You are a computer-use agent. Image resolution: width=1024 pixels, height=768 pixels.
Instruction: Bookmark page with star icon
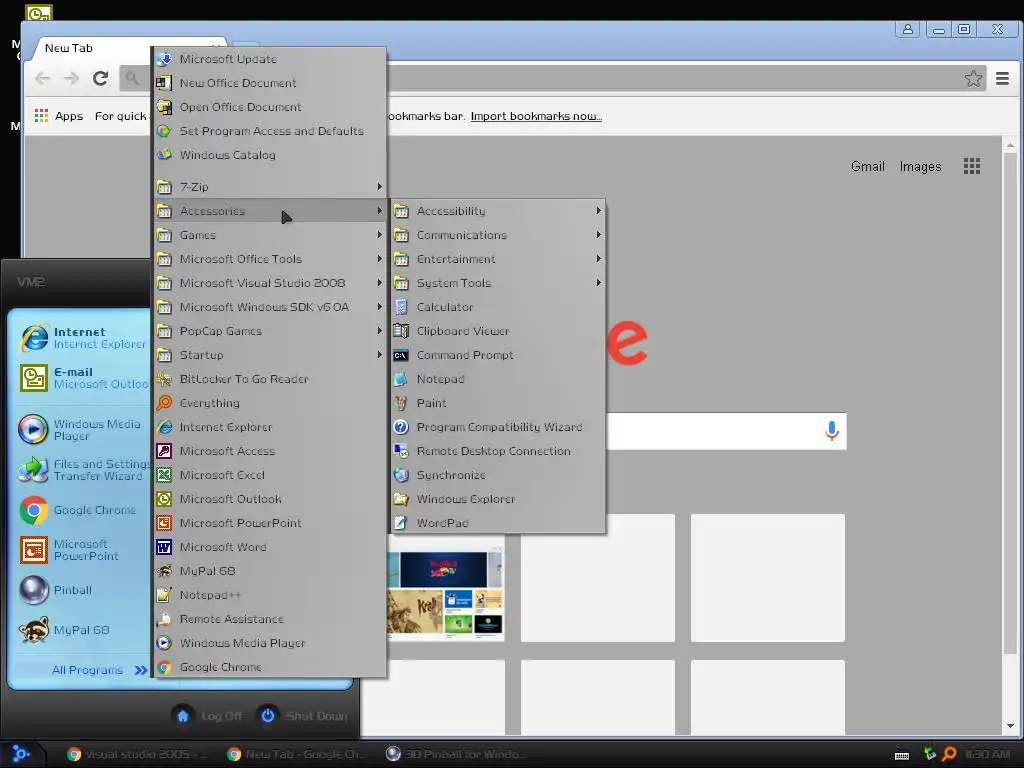tap(973, 78)
